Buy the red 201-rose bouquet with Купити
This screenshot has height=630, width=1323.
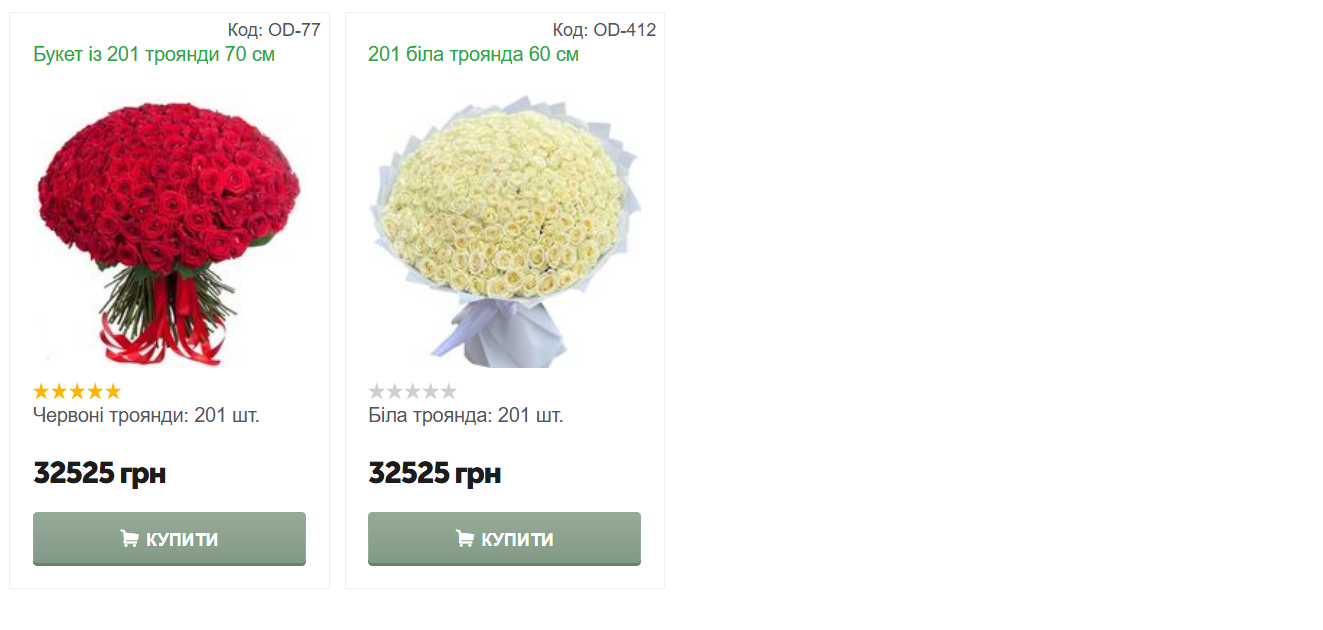coord(169,539)
